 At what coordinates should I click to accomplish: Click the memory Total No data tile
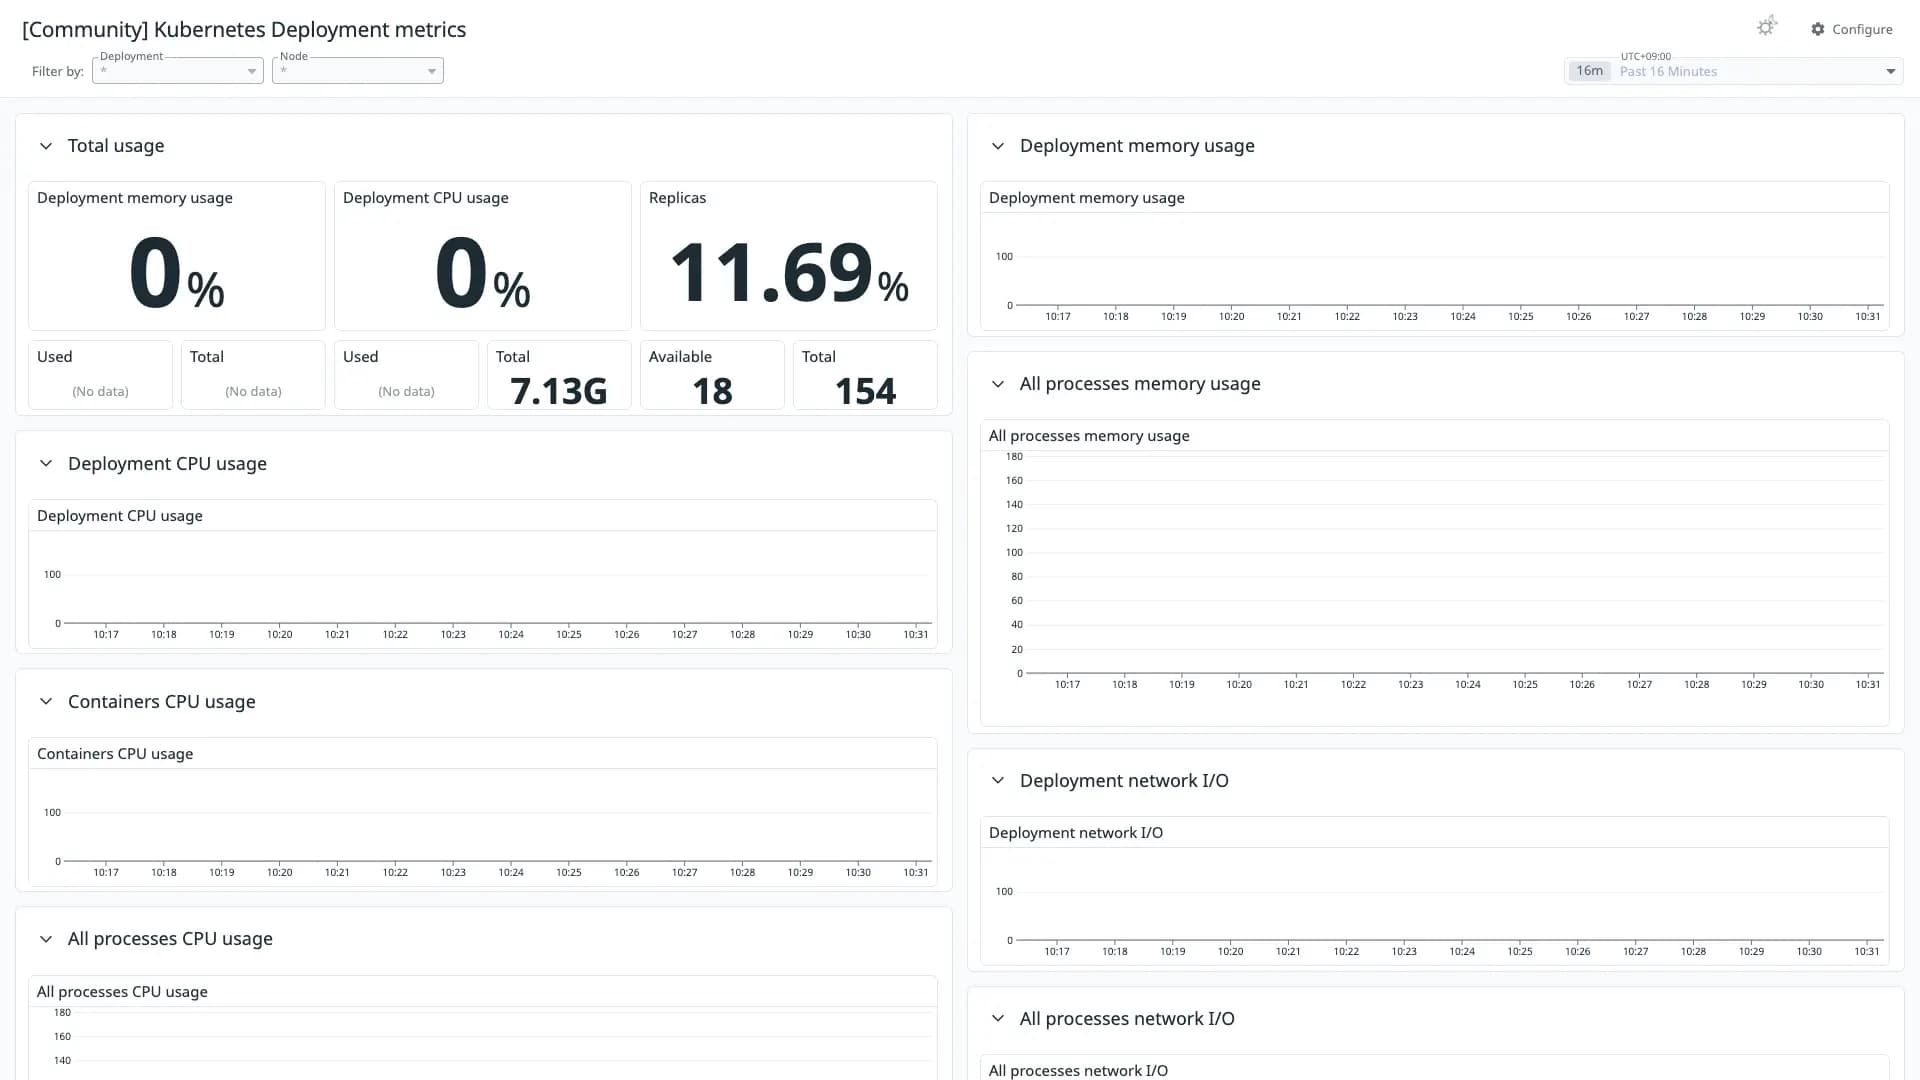pos(253,375)
